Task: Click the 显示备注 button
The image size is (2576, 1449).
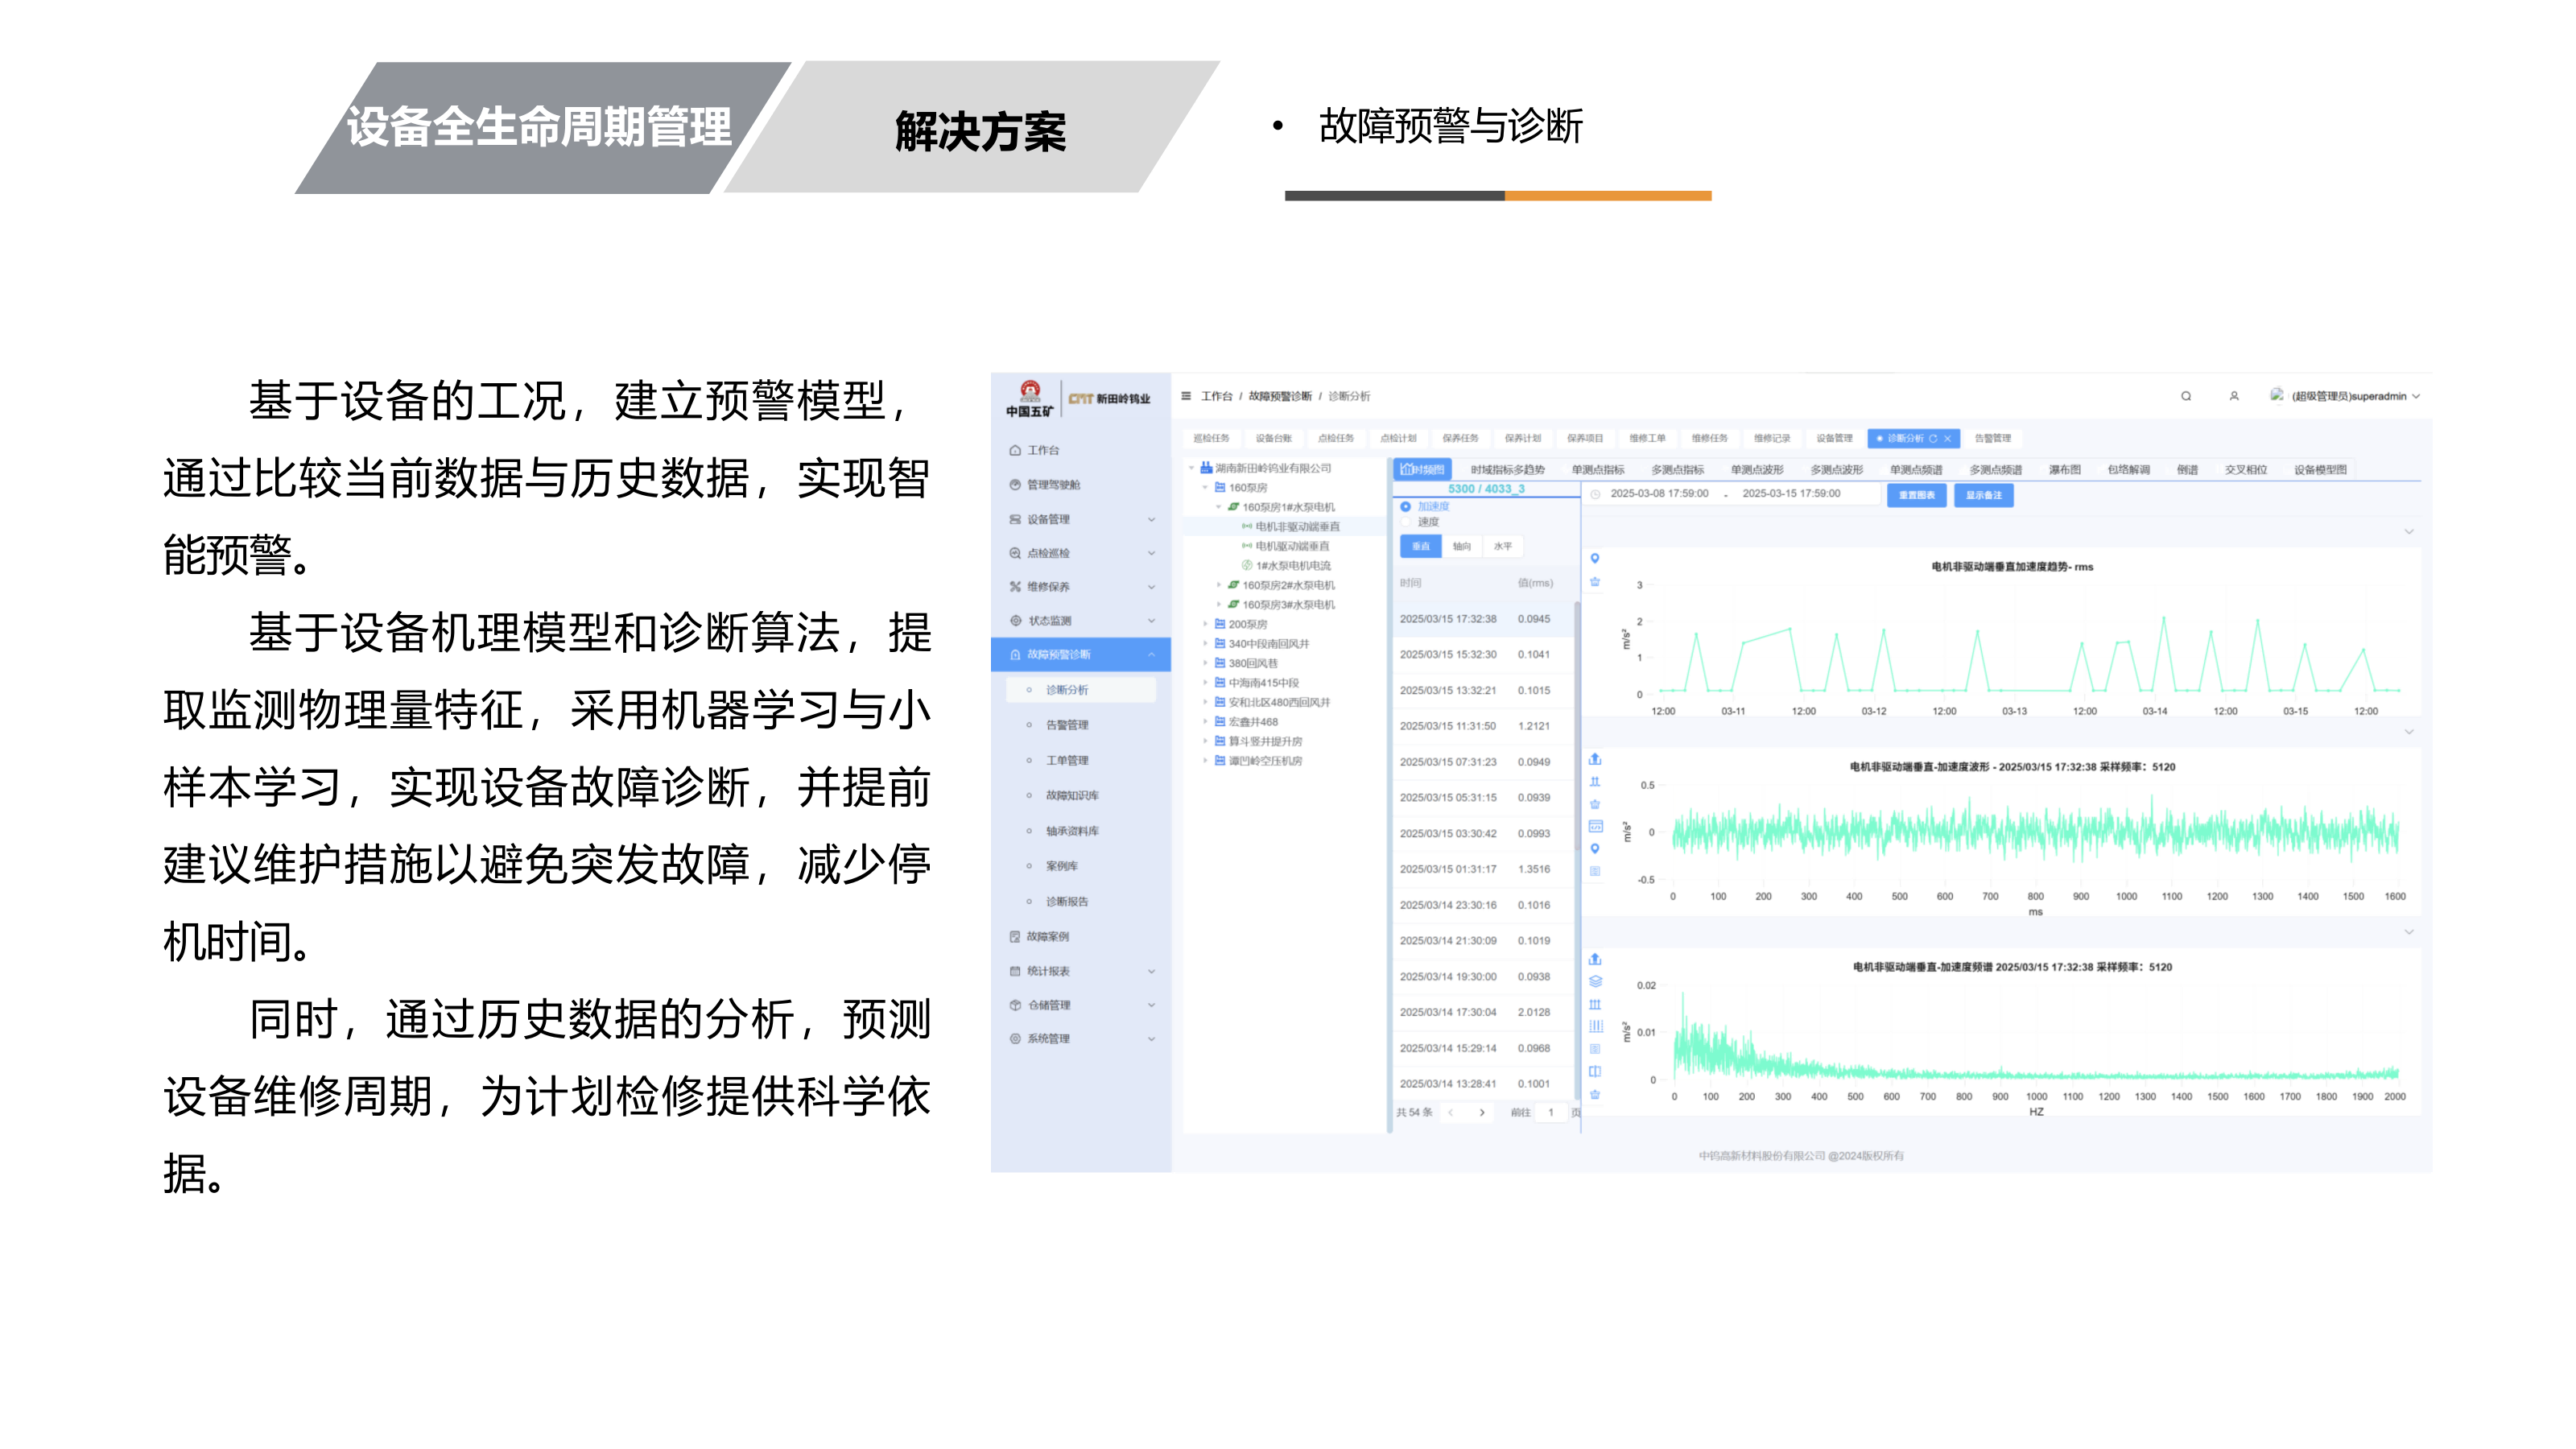Action: point(1983,495)
